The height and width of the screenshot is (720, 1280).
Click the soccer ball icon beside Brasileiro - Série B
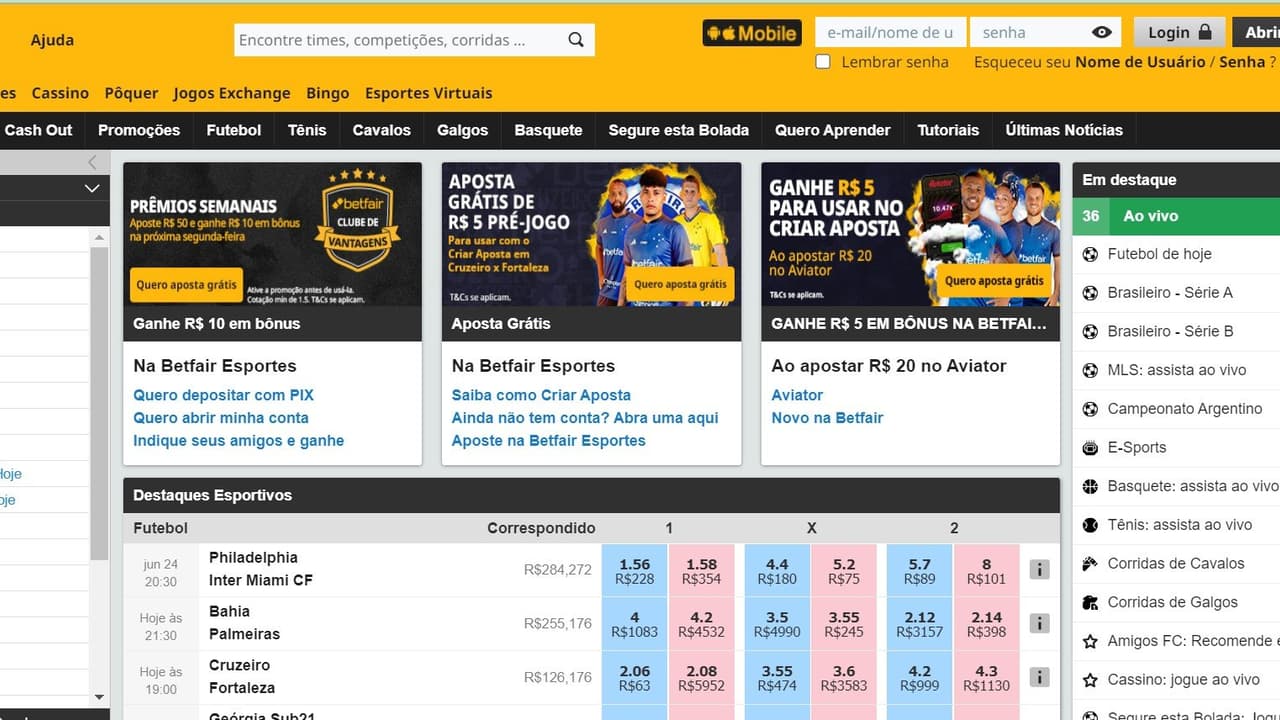pyautogui.click(x=1090, y=331)
